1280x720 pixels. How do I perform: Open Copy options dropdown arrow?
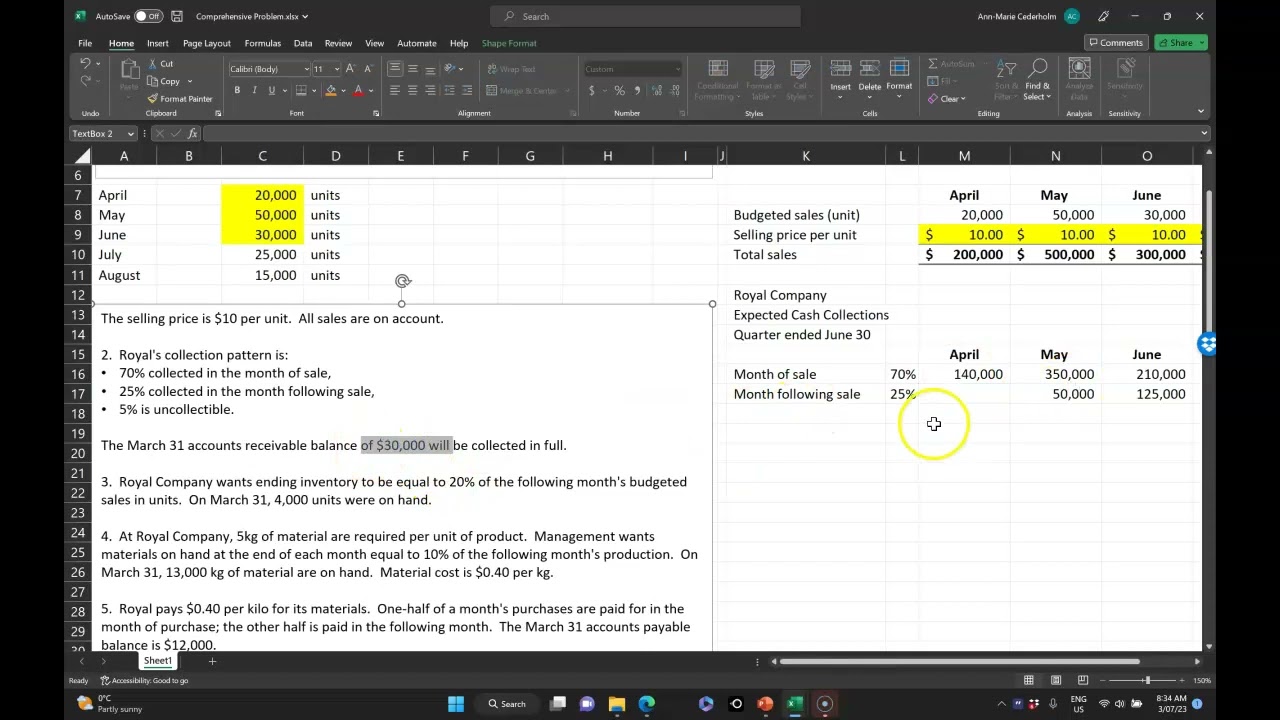click(189, 82)
